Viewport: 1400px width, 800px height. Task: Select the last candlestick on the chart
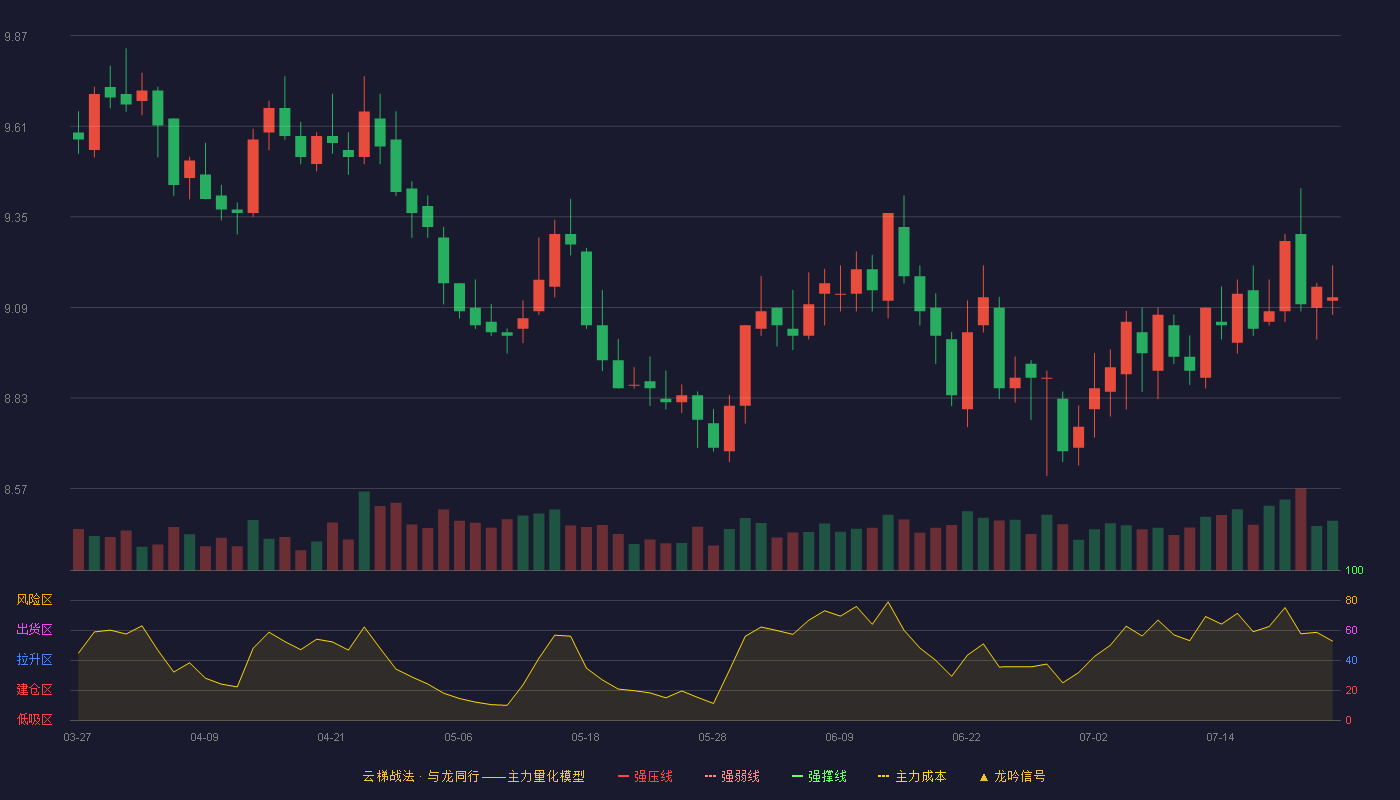coord(1332,298)
